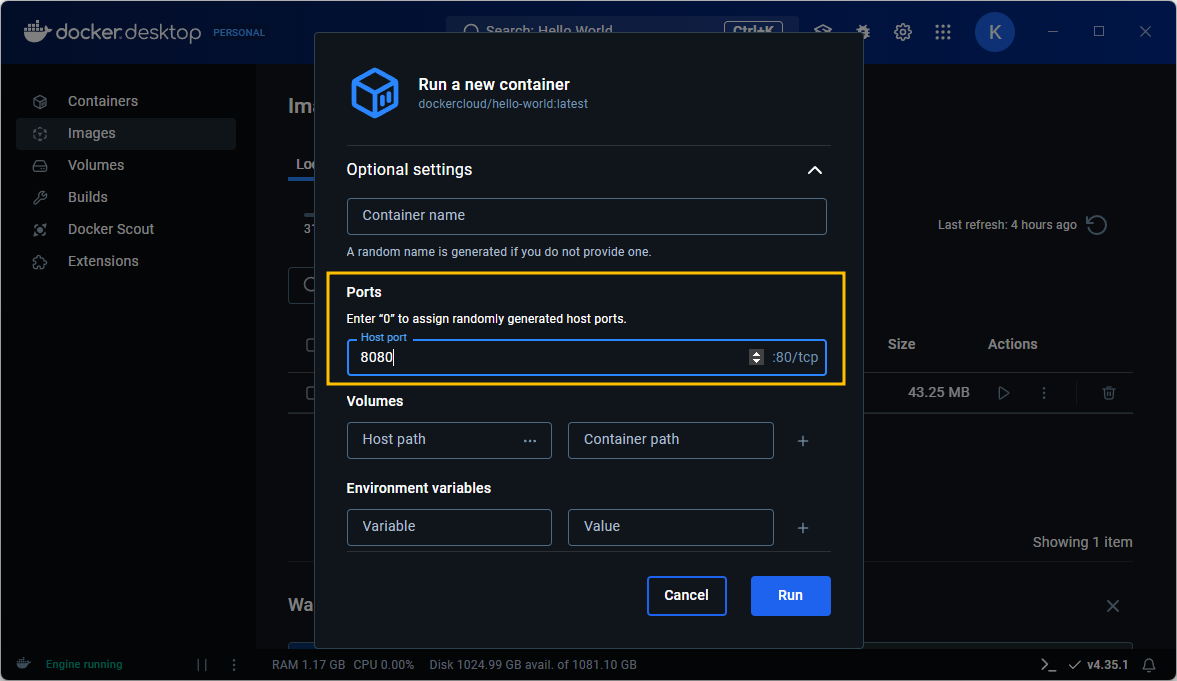Click the Container name field
The image size is (1177, 681).
[586, 216]
